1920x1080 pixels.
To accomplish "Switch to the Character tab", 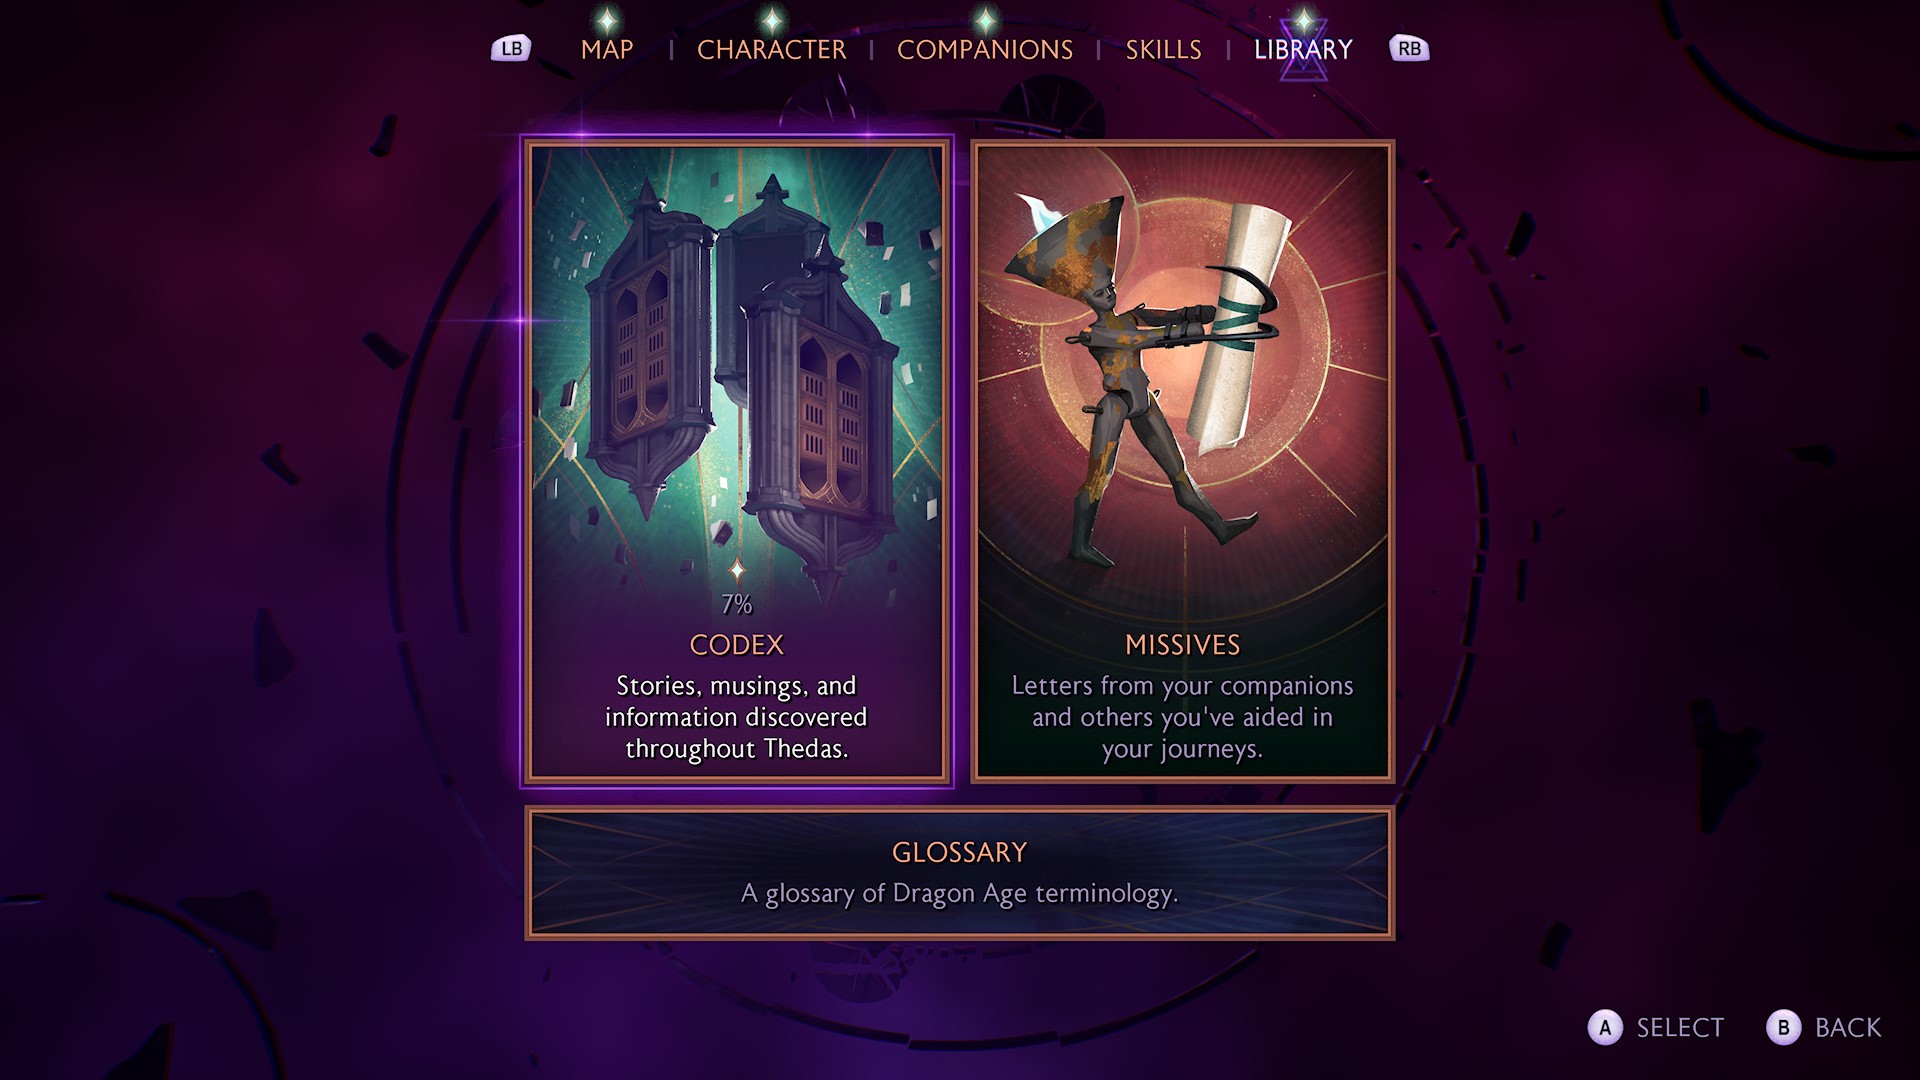I will tap(771, 49).
